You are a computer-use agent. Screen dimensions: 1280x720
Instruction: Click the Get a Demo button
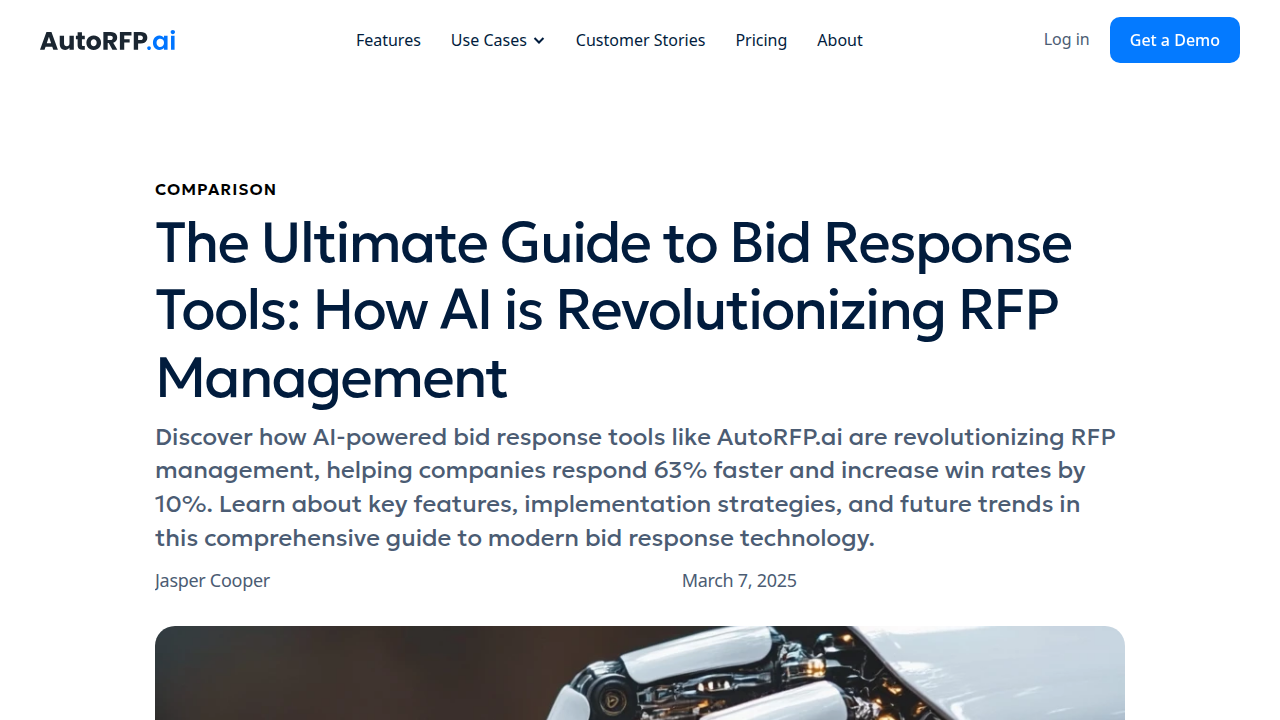tap(1175, 40)
